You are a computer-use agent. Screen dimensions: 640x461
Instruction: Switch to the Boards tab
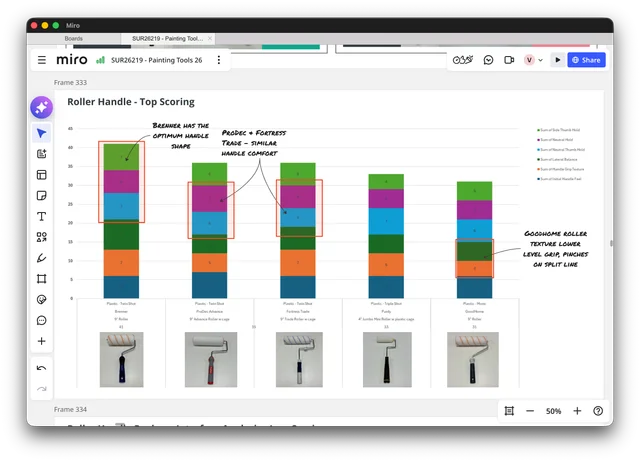[73, 38]
